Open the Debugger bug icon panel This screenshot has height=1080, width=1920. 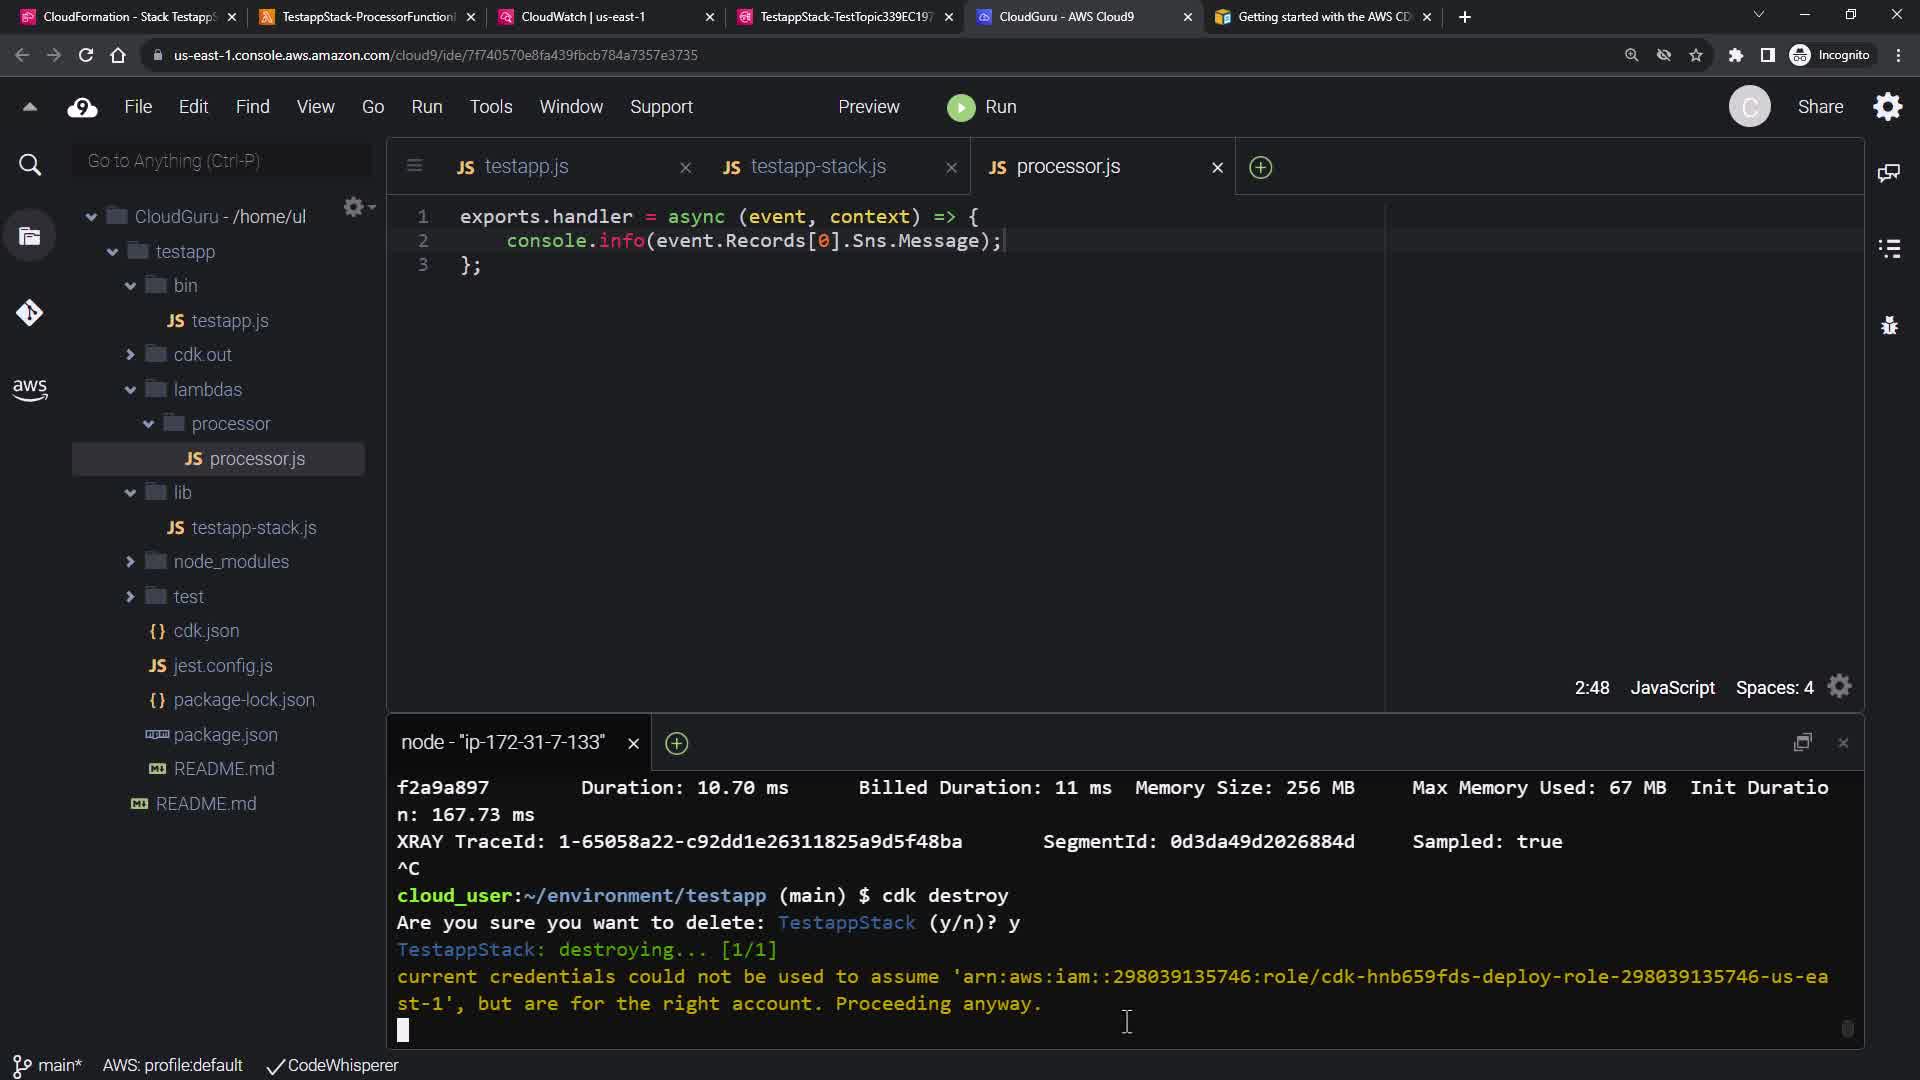point(1888,325)
